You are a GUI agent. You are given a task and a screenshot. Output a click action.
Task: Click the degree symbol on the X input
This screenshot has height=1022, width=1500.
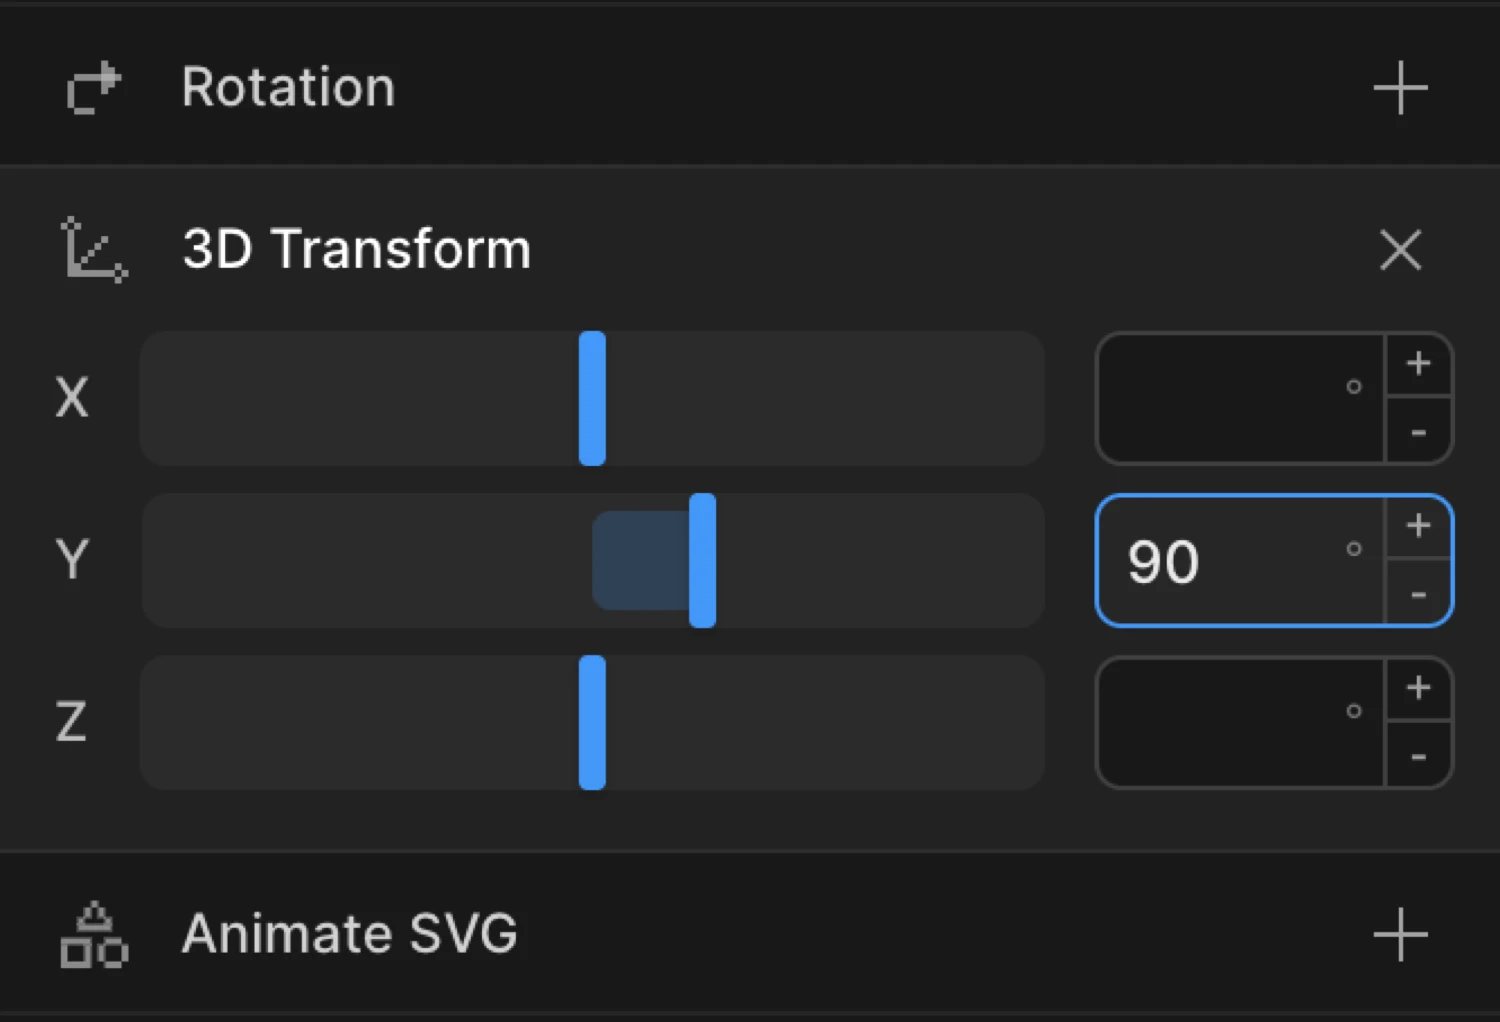click(1354, 387)
